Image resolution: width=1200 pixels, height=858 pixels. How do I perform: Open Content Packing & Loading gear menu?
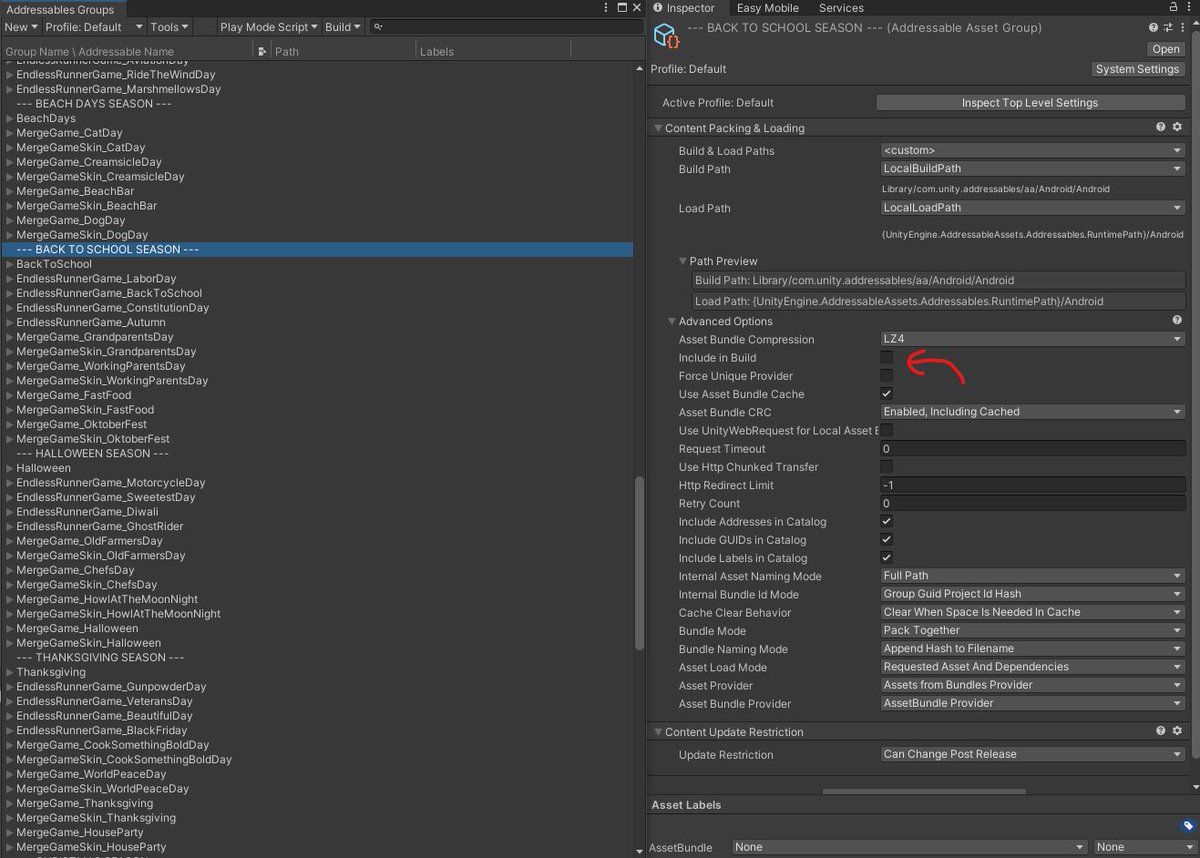1177,128
